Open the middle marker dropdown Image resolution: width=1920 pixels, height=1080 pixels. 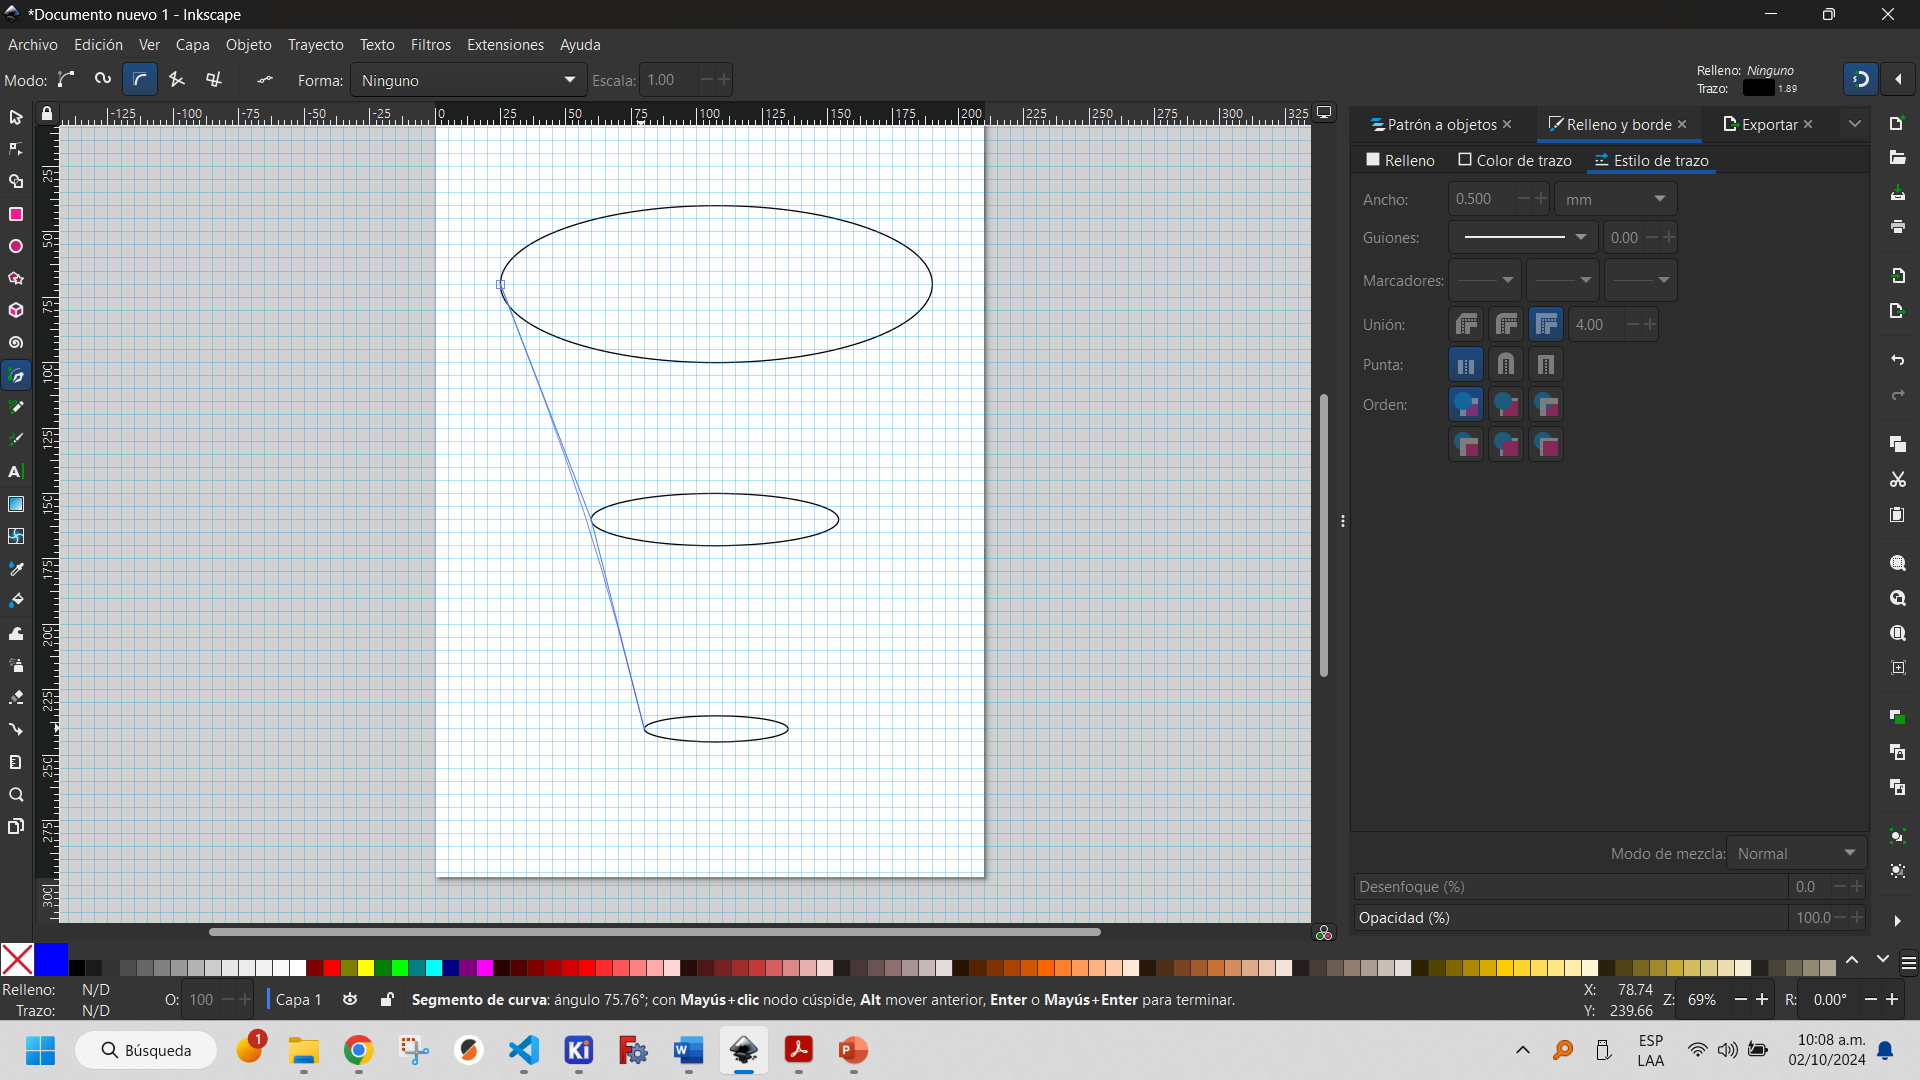coord(1563,281)
